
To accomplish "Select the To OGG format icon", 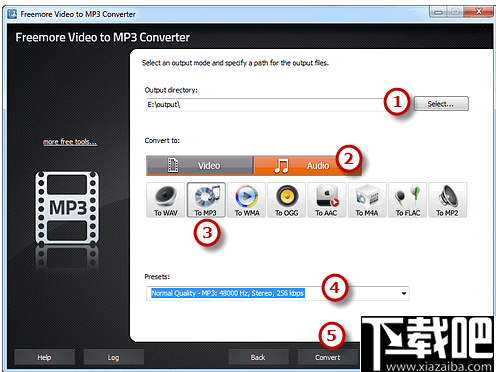I will [x=287, y=200].
